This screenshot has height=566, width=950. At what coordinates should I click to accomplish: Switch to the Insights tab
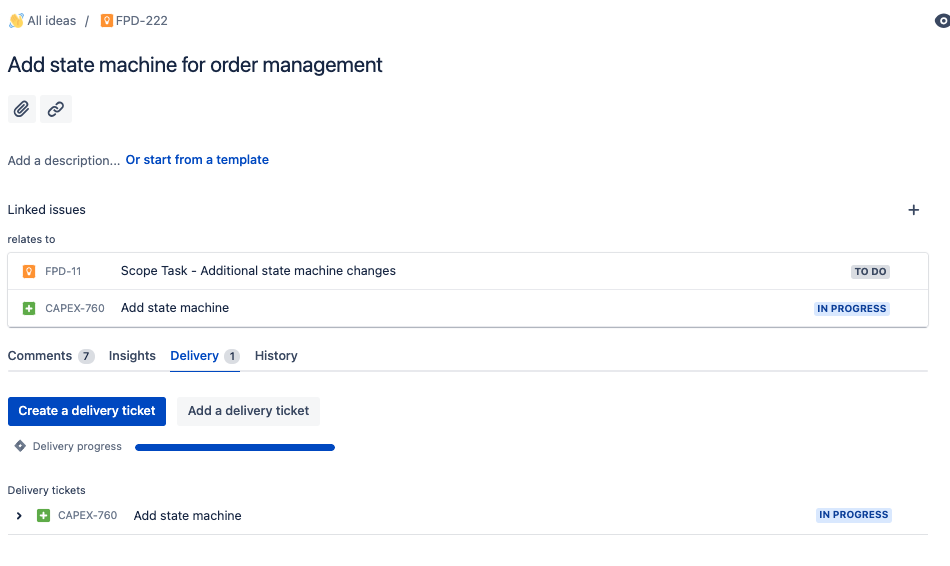[132, 356]
